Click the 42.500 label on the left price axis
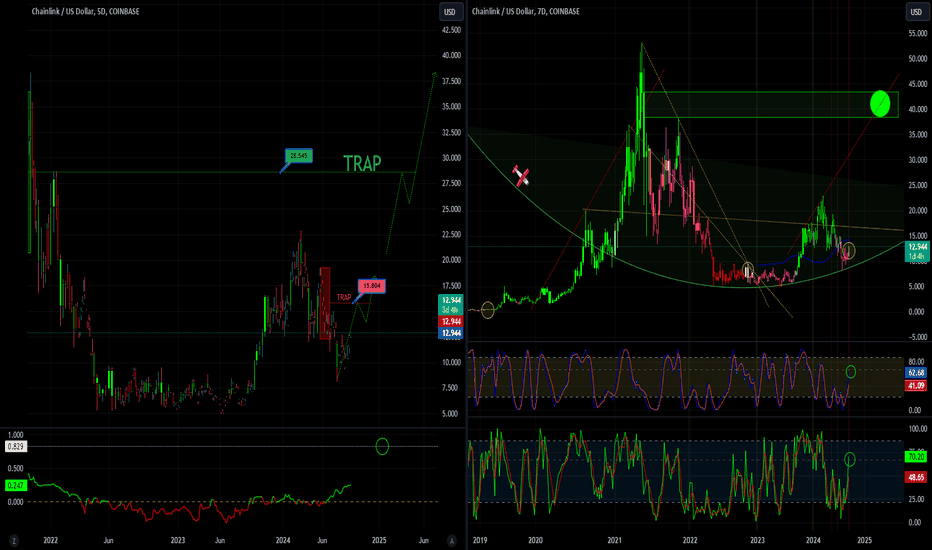932x550 pixels. pos(452,30)
